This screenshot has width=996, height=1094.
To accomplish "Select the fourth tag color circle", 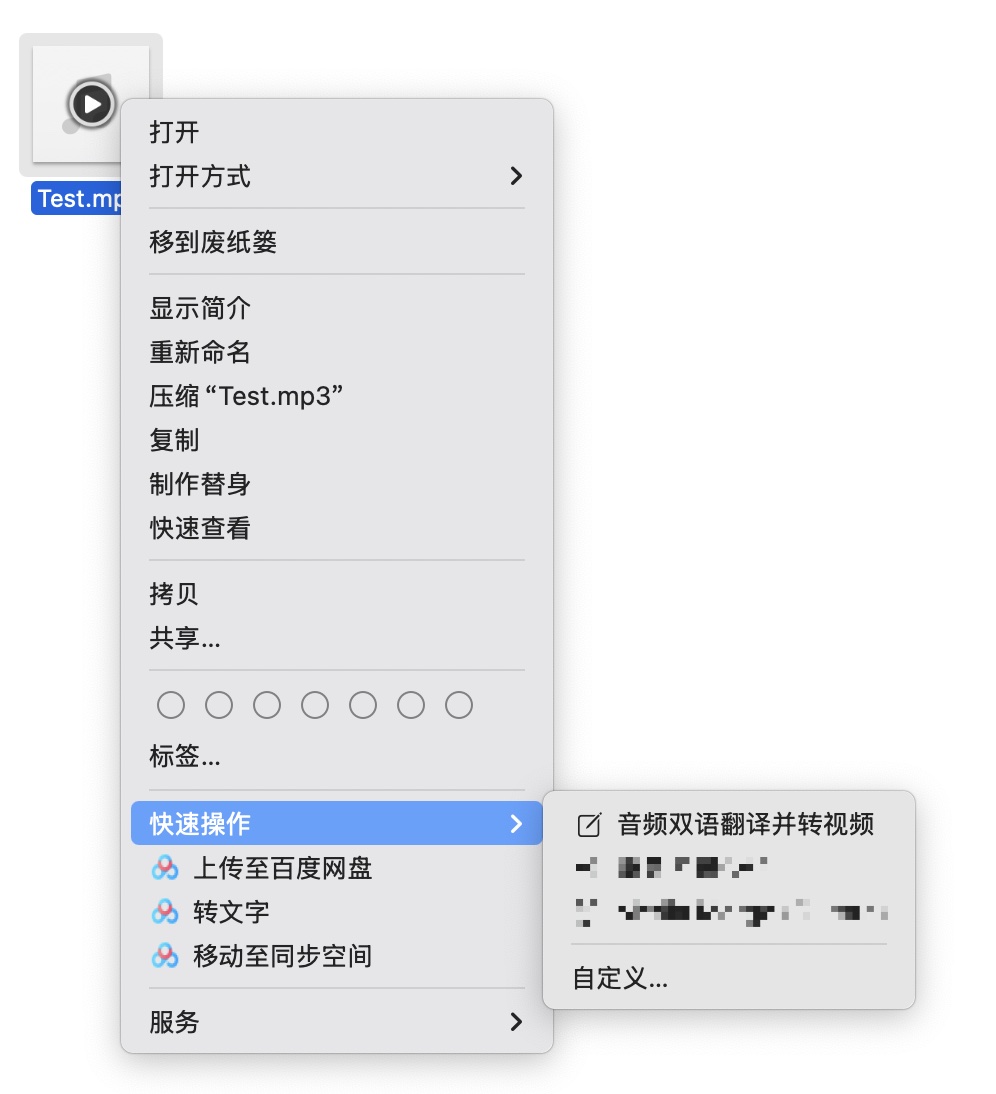I will point(315,706).
